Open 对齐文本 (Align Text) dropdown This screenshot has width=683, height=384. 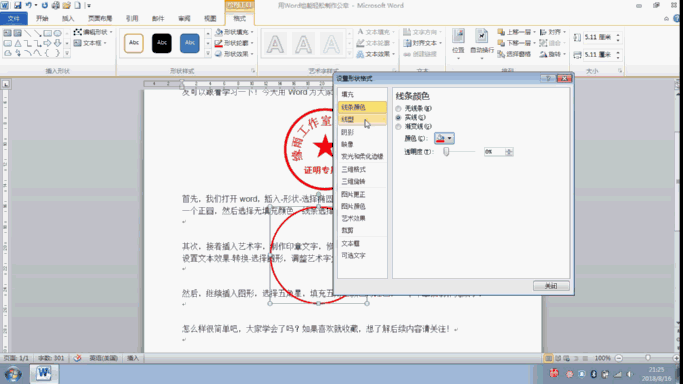[x=423, y=43]
